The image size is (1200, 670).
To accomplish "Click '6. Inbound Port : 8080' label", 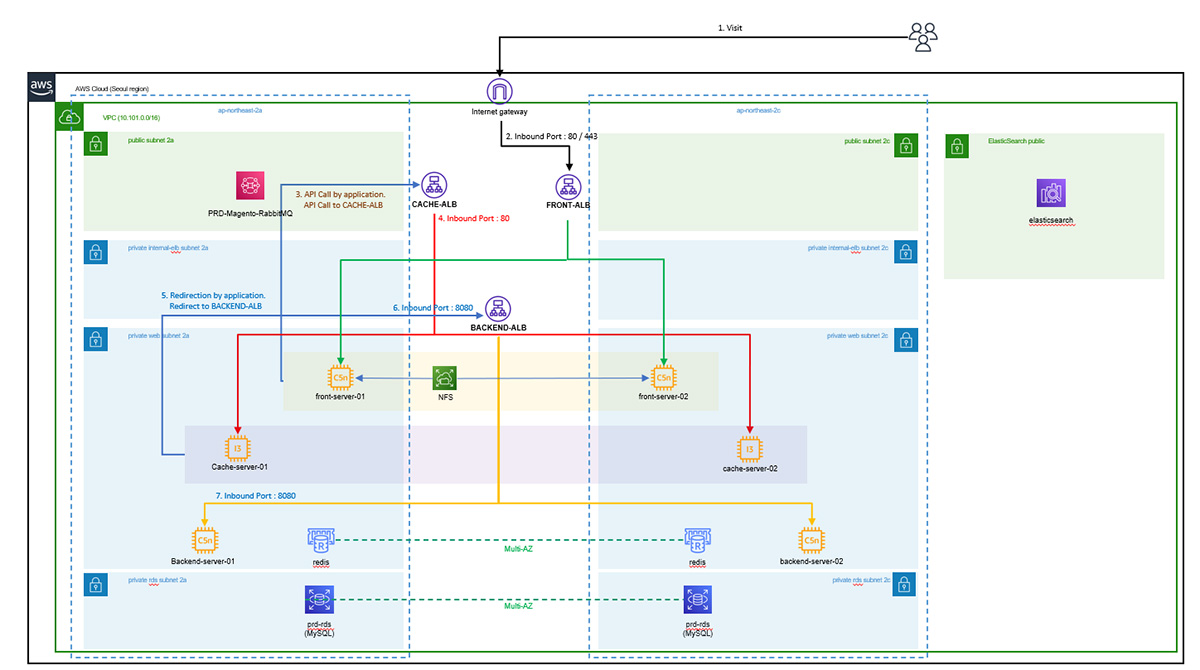I will point(434,308).
